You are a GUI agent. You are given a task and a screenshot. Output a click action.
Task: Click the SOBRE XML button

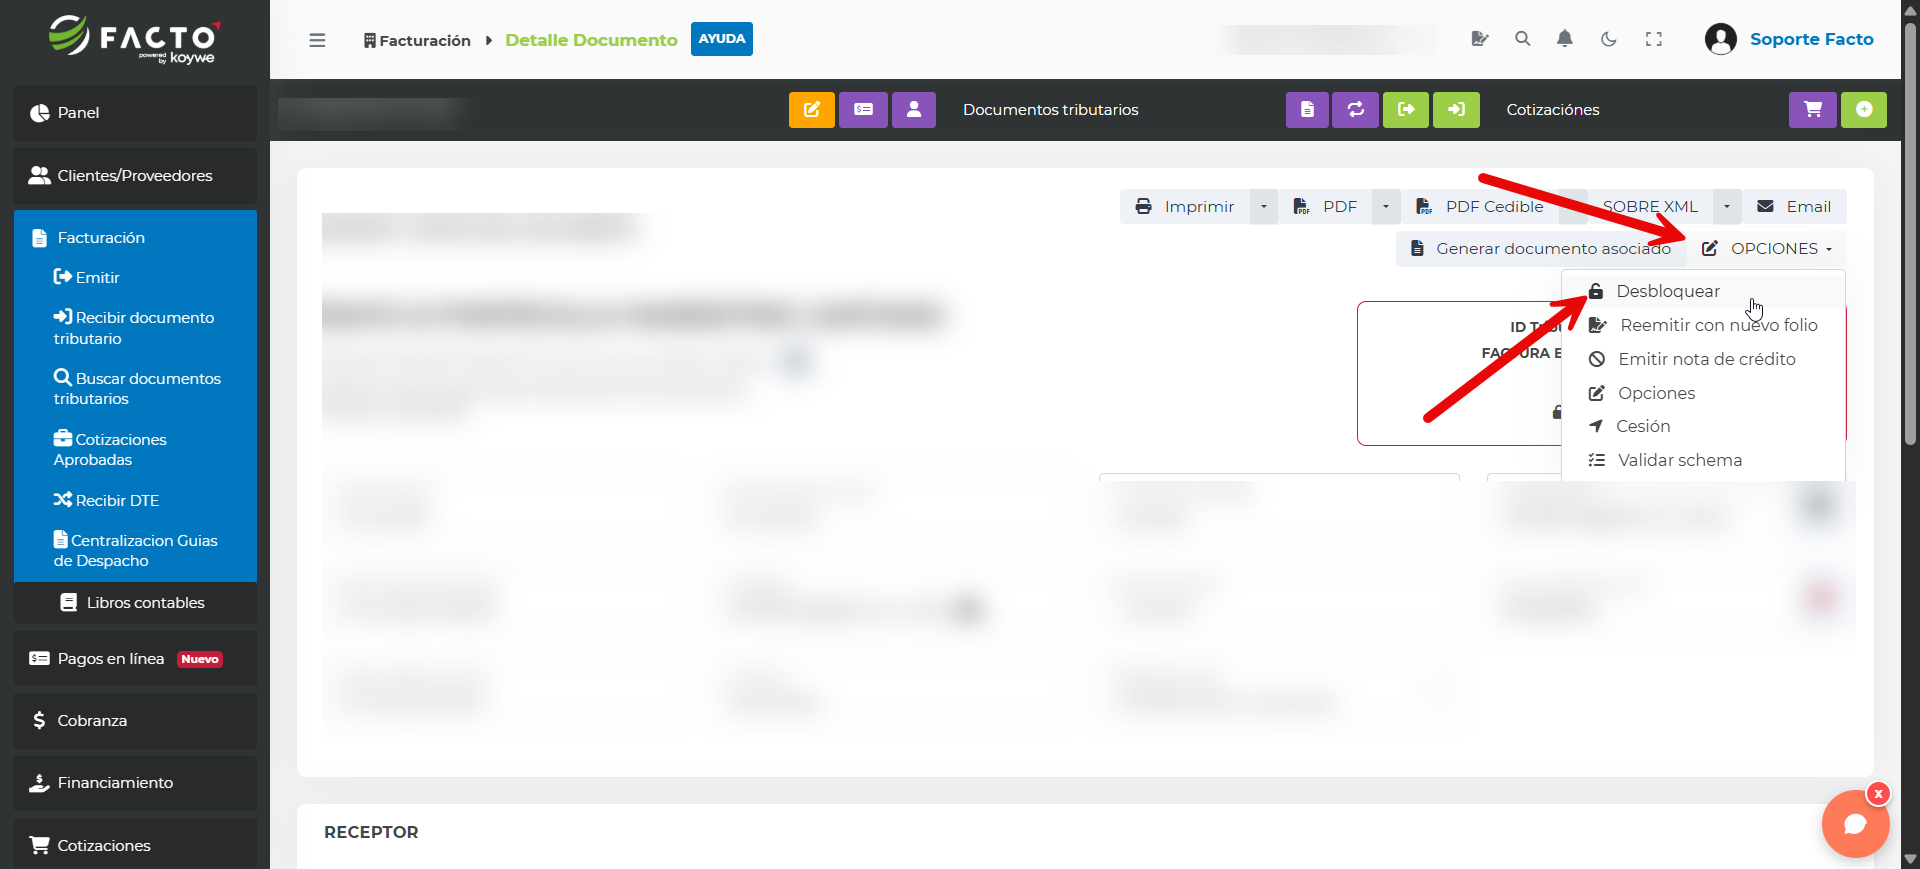tap(1650, 207)
